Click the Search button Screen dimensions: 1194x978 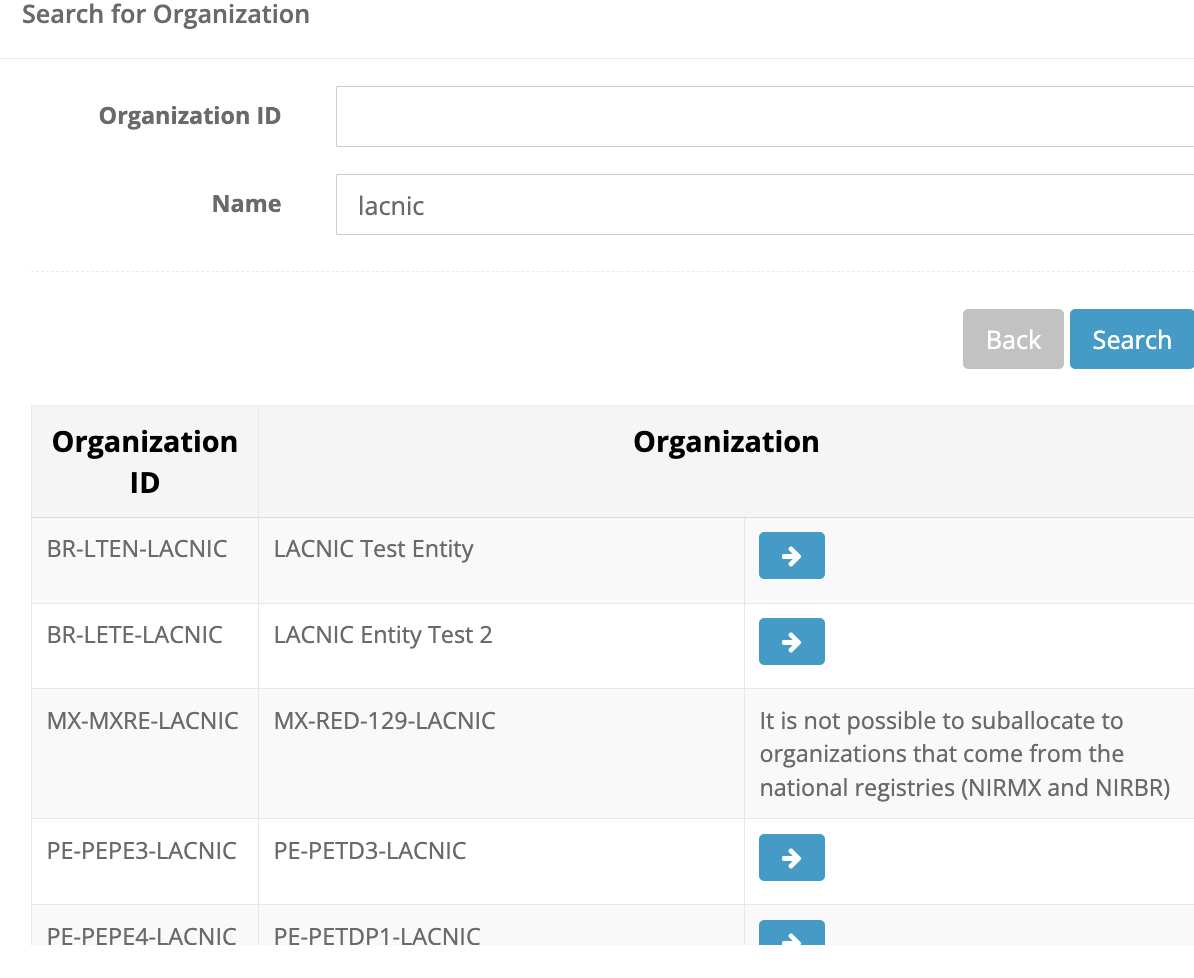pyautogui.click(x=1132, y=339)
